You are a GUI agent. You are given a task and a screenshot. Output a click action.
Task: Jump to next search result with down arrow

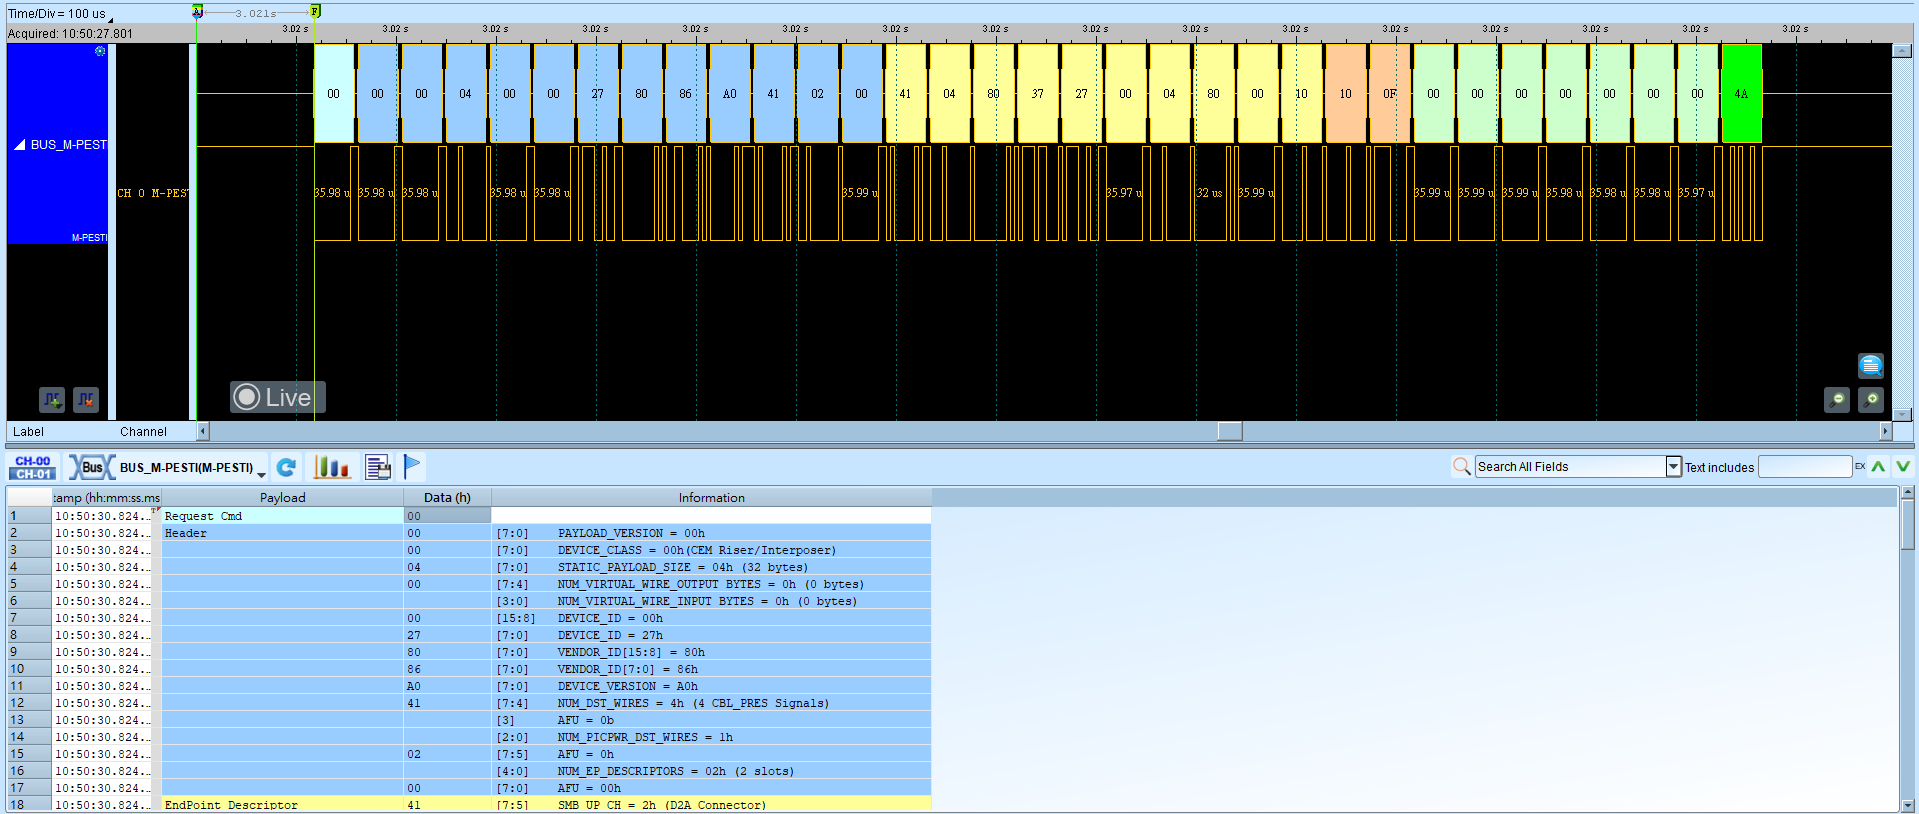tap(1902, 466)
